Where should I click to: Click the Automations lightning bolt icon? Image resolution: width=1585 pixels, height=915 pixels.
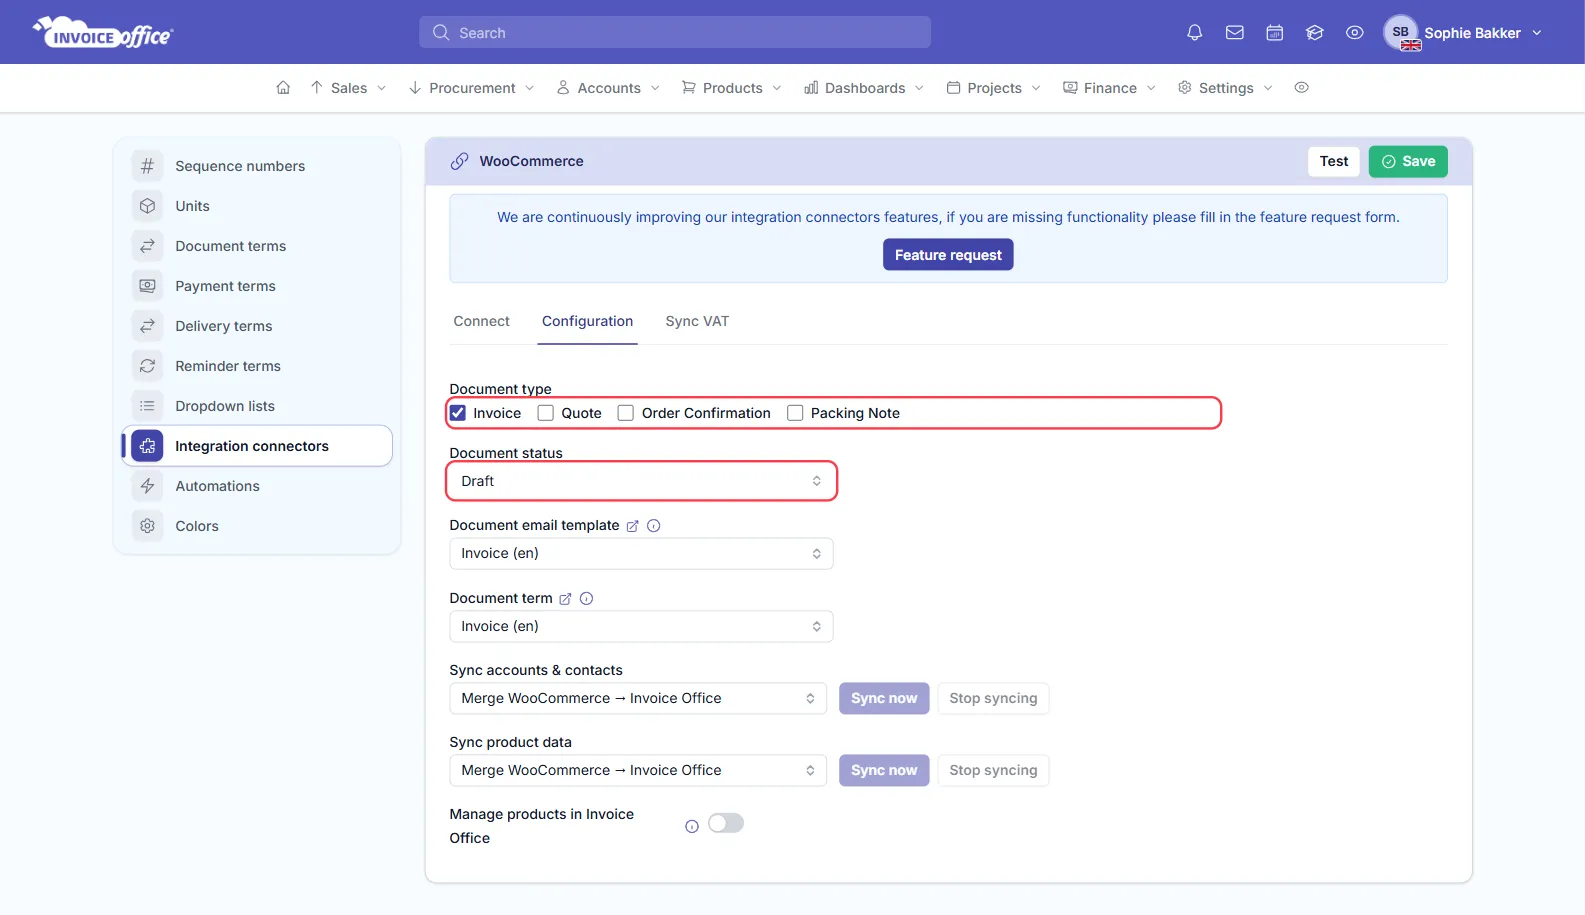147,486
